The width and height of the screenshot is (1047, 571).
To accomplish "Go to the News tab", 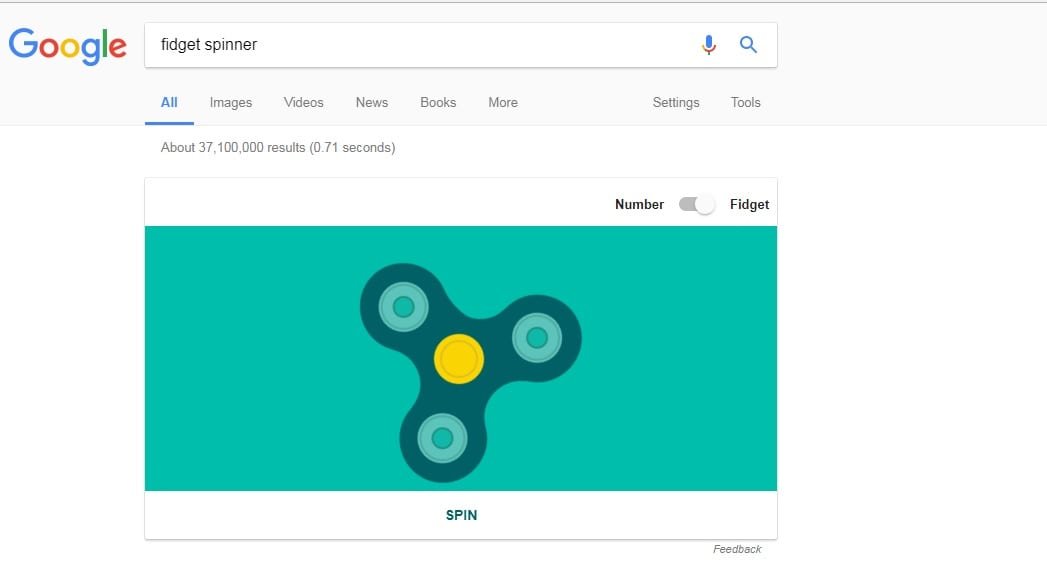I will pos(372,102).
